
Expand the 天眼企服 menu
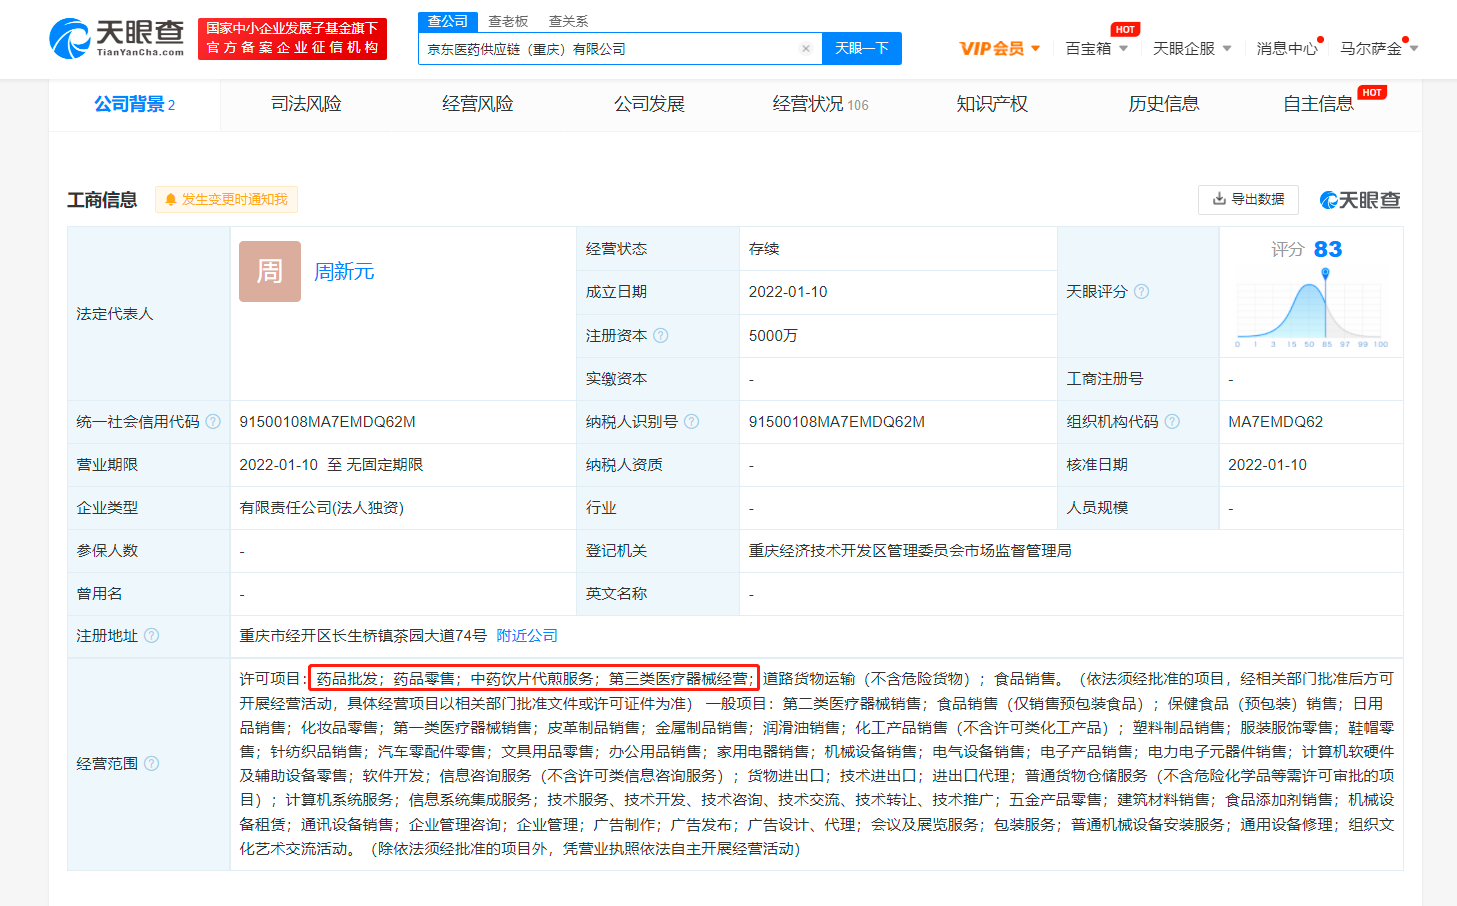1191,48
